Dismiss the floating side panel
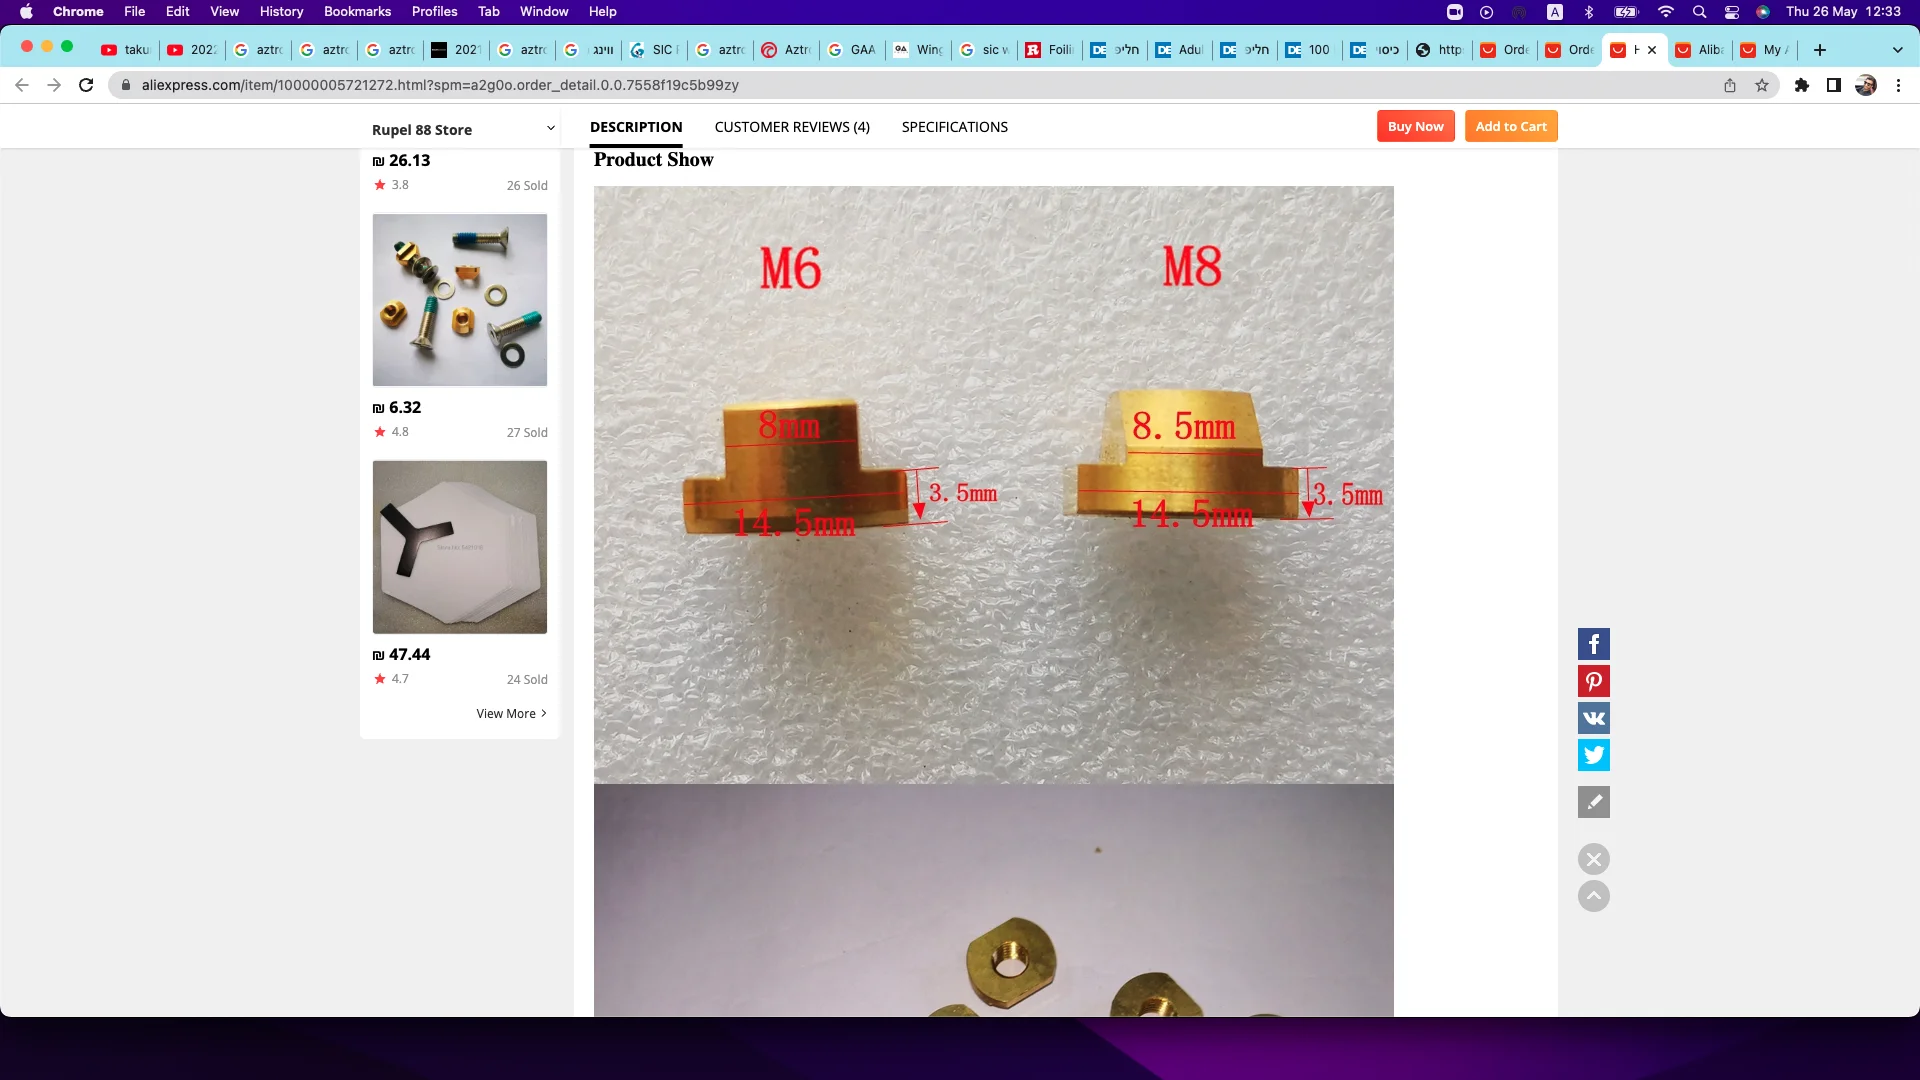 1593,859
